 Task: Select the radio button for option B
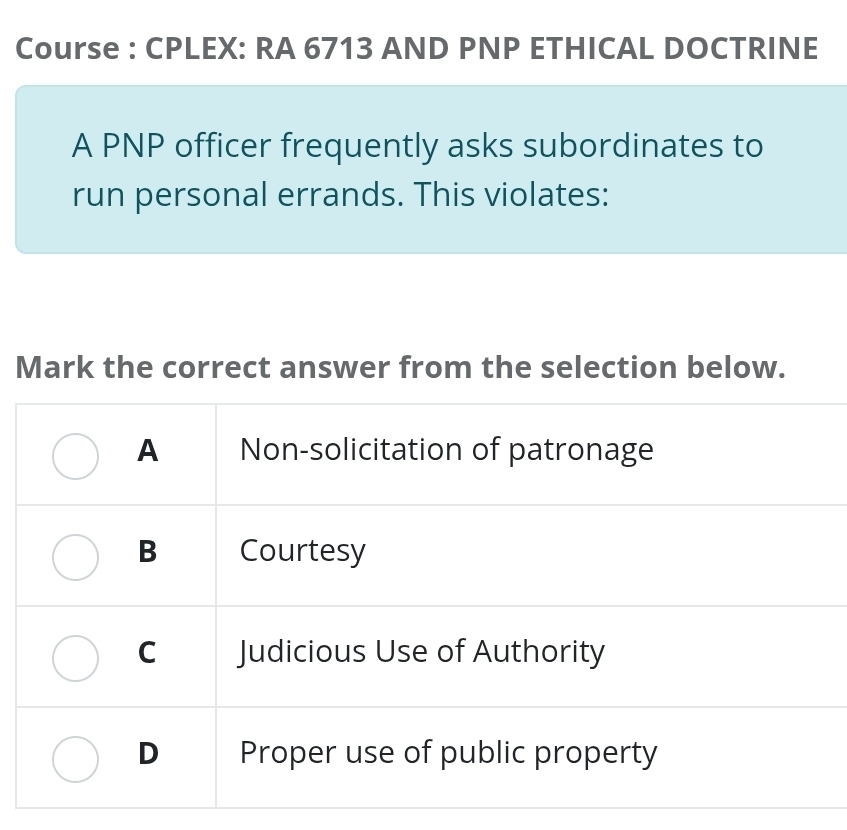[x=75, y=557]
